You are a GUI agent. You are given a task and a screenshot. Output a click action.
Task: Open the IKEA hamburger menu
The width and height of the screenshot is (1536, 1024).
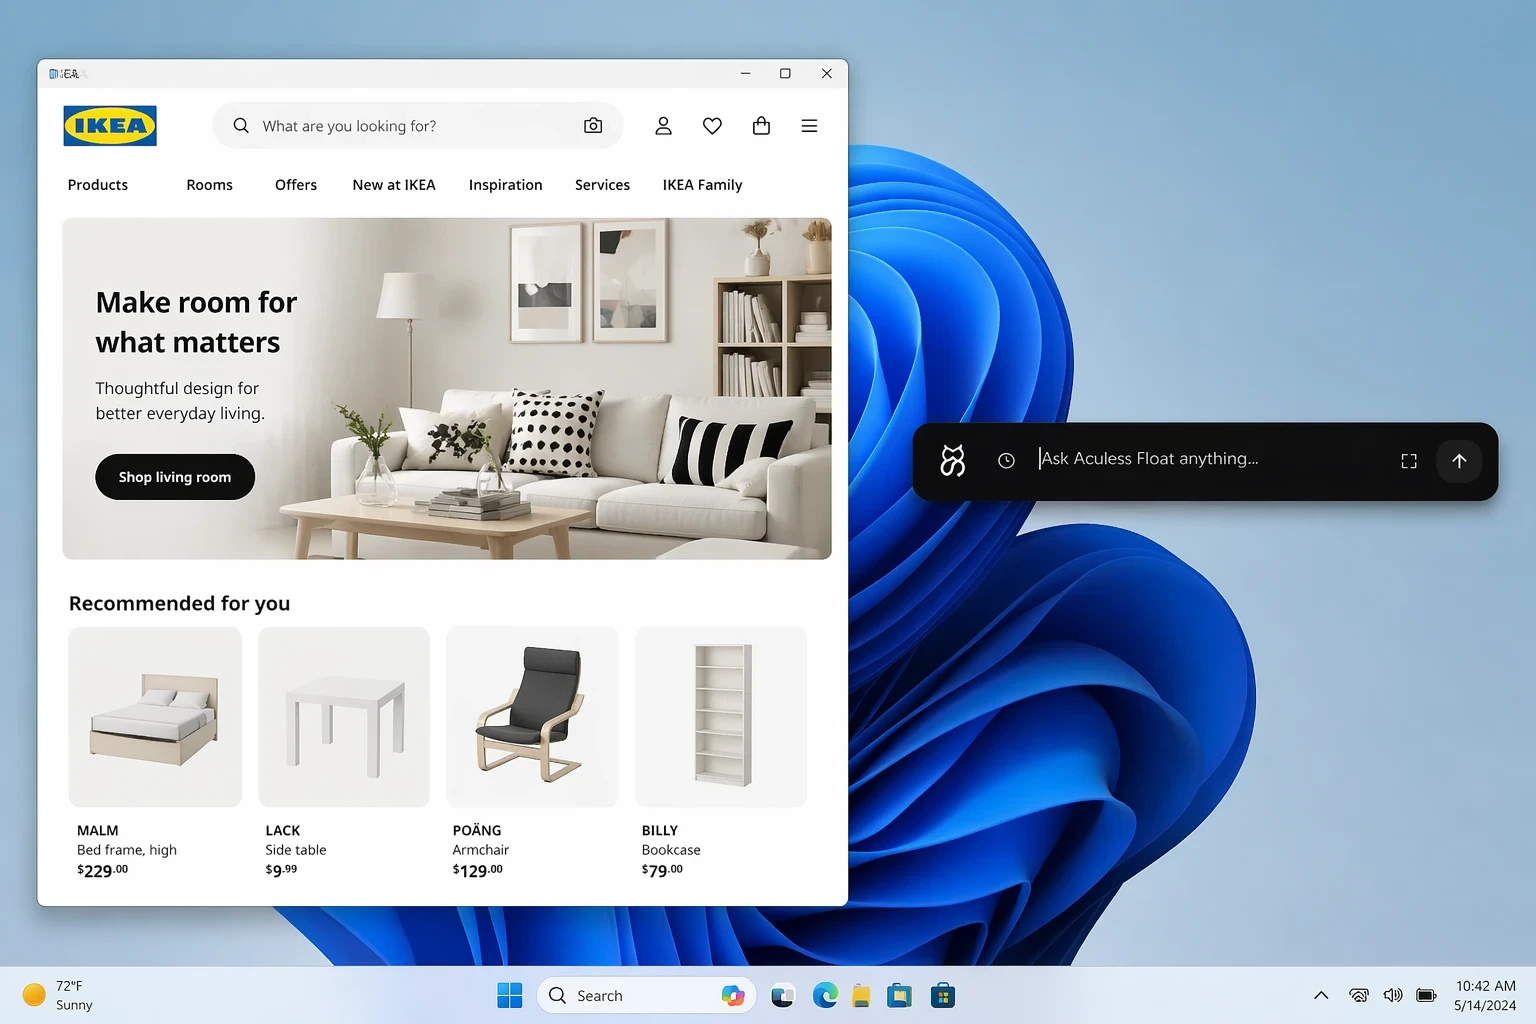(x=809, y=126)
